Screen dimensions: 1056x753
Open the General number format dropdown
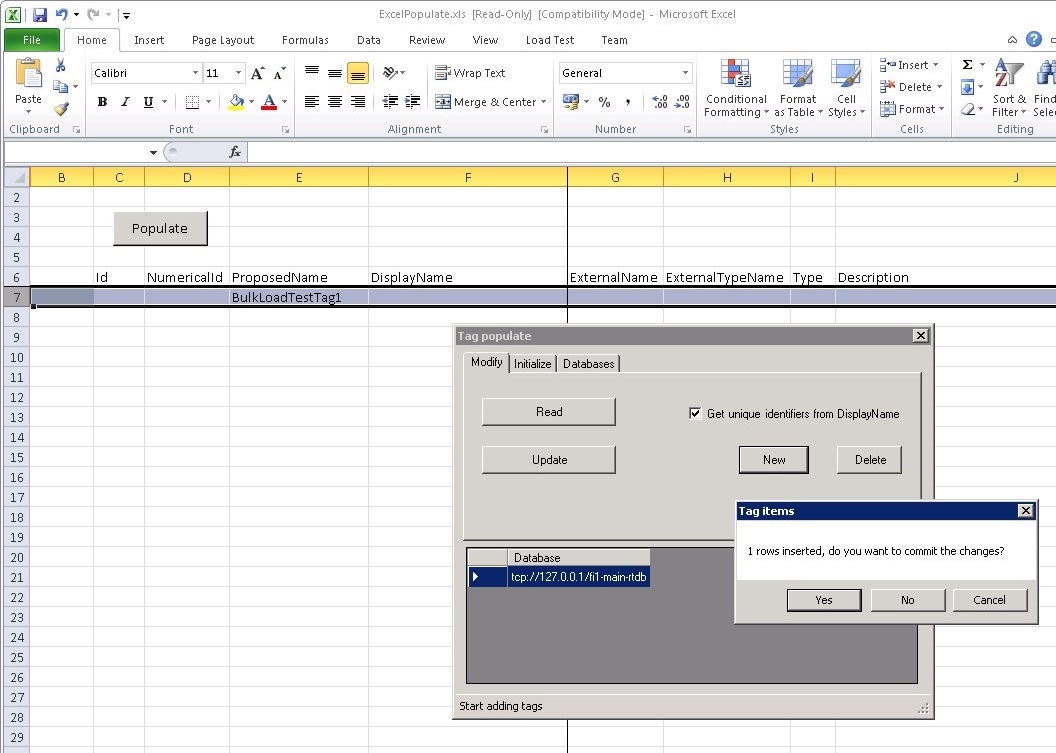coord(685,73)
